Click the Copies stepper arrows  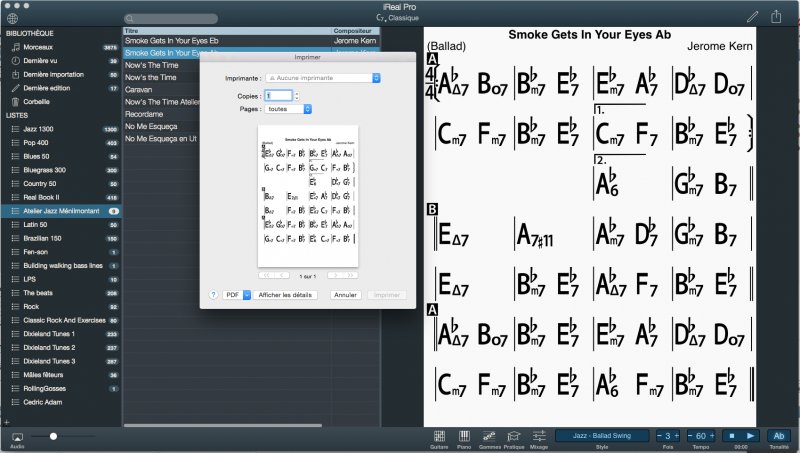[297, 95]
